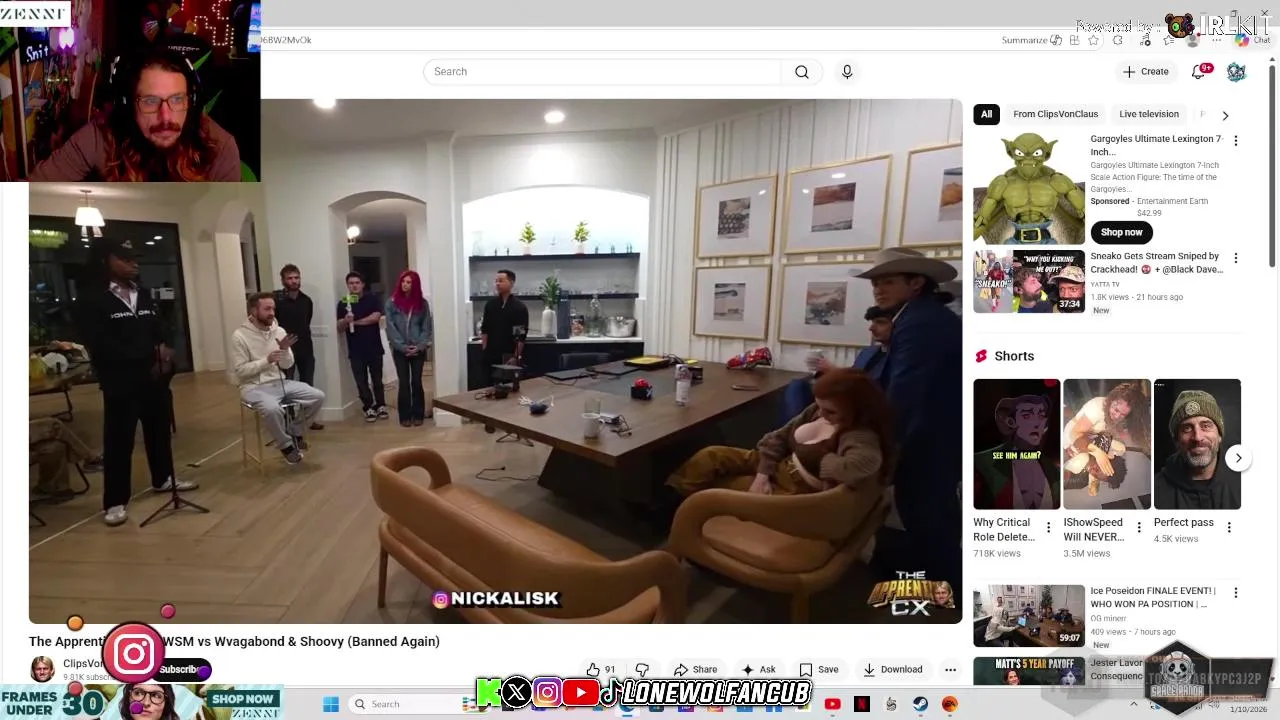The height and width of the screenshot is (720, 1280).
Task: Open options for Ice Poseidon FINALE video
Action: pyautogui.click(x=1235, y=593)
